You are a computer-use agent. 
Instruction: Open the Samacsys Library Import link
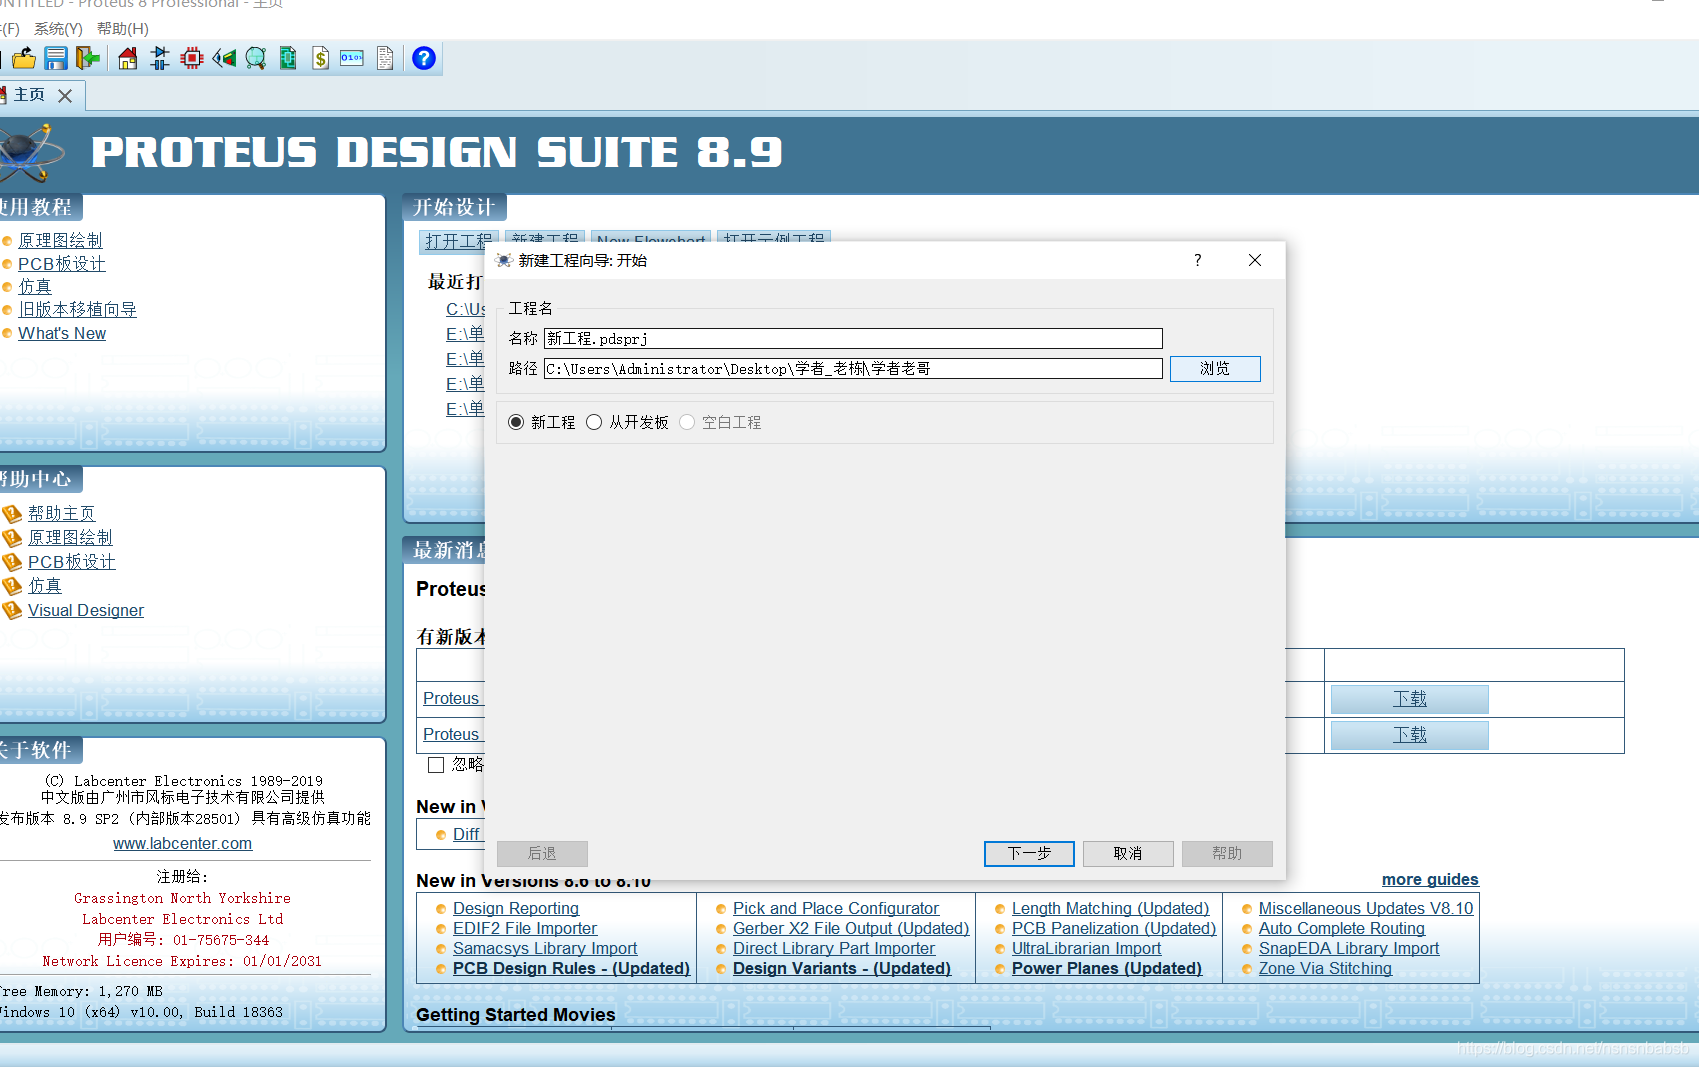pyautogui.click(x=545, y=948)
